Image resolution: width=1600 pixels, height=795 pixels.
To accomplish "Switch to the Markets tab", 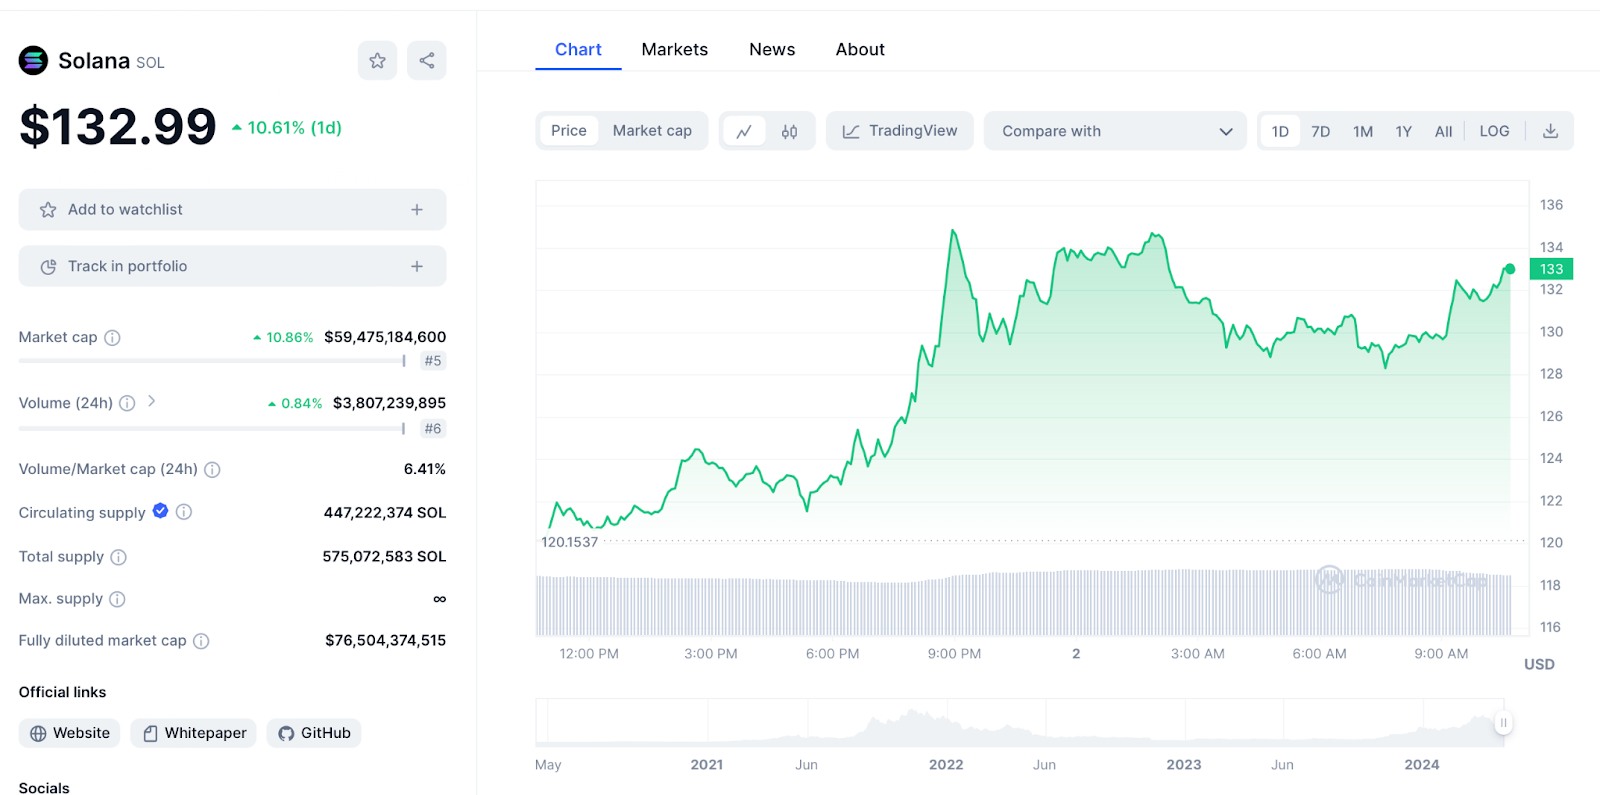I will [674, 50].
